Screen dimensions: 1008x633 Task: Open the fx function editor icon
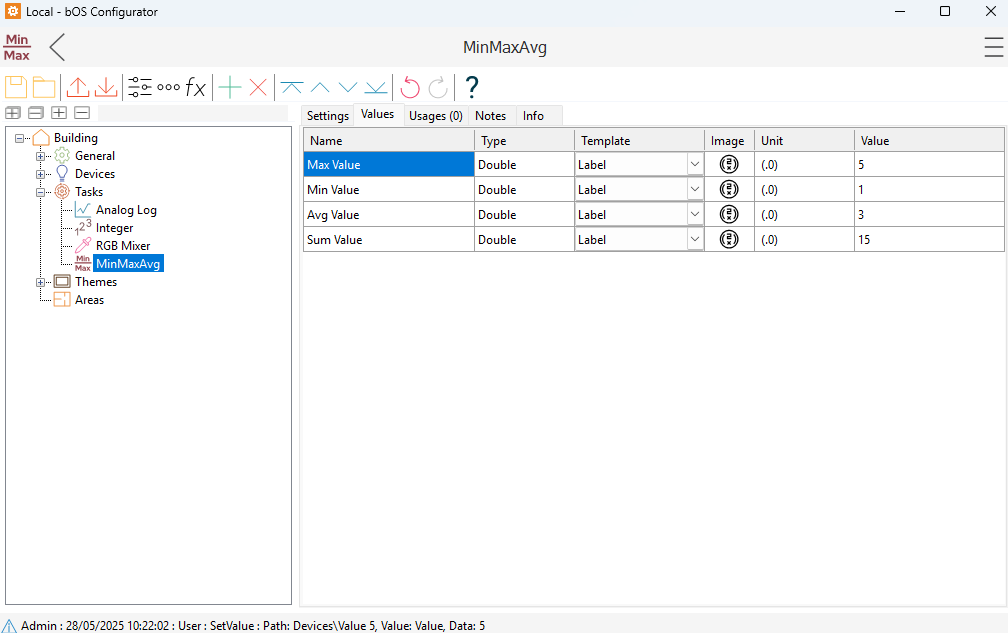(195, 87)
